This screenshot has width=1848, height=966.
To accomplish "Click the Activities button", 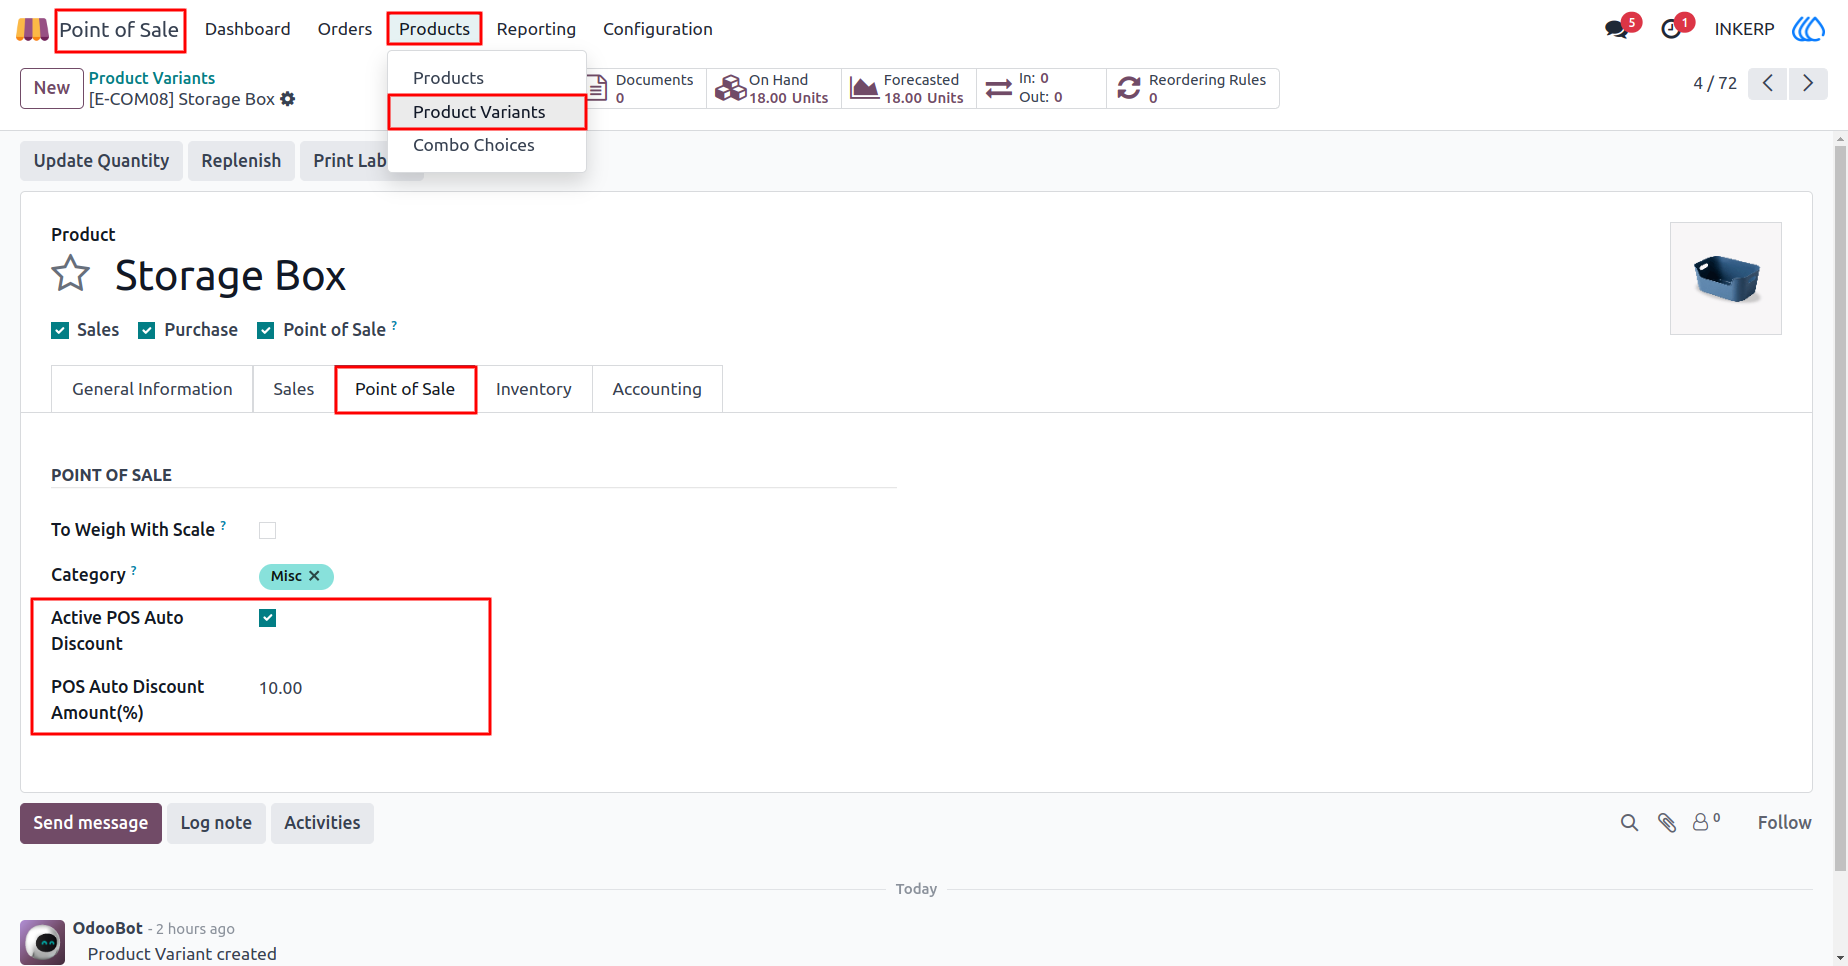I will 322,823.
